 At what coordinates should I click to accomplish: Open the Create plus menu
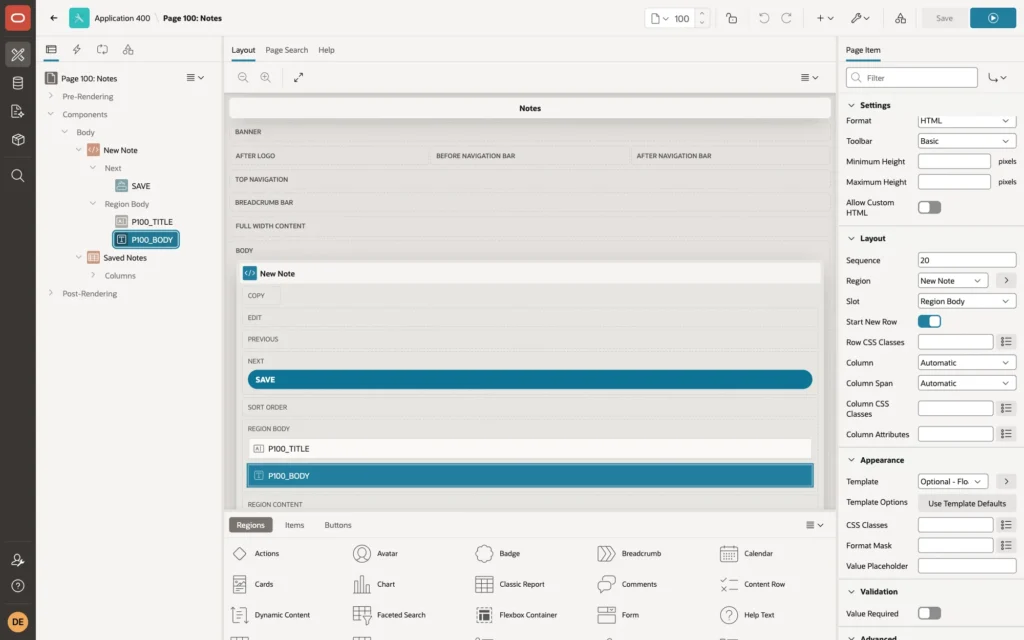pos(825,18)
